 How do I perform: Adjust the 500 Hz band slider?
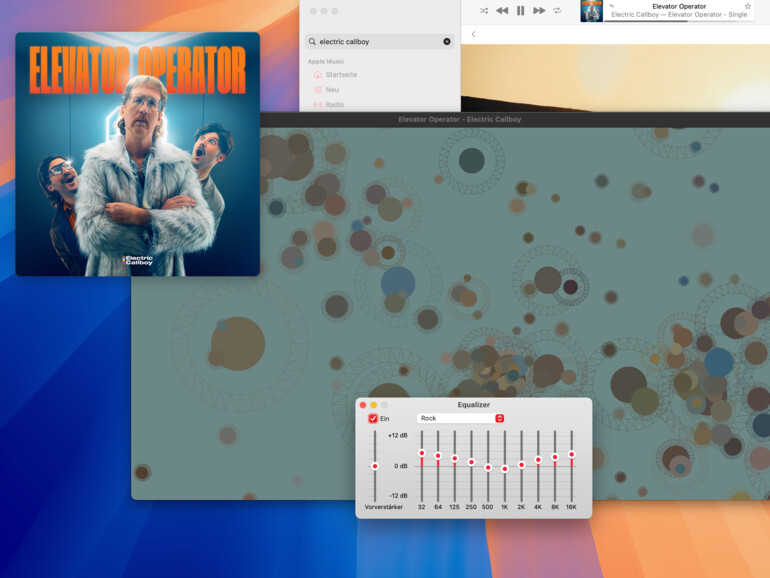tap(488, 467)
